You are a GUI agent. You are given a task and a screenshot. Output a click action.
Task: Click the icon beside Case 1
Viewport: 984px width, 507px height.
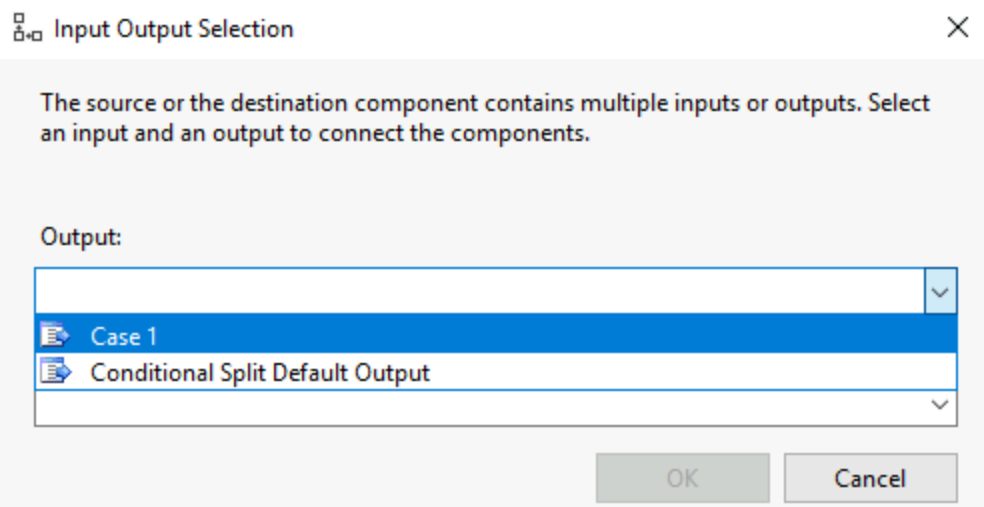coord(55,336)
